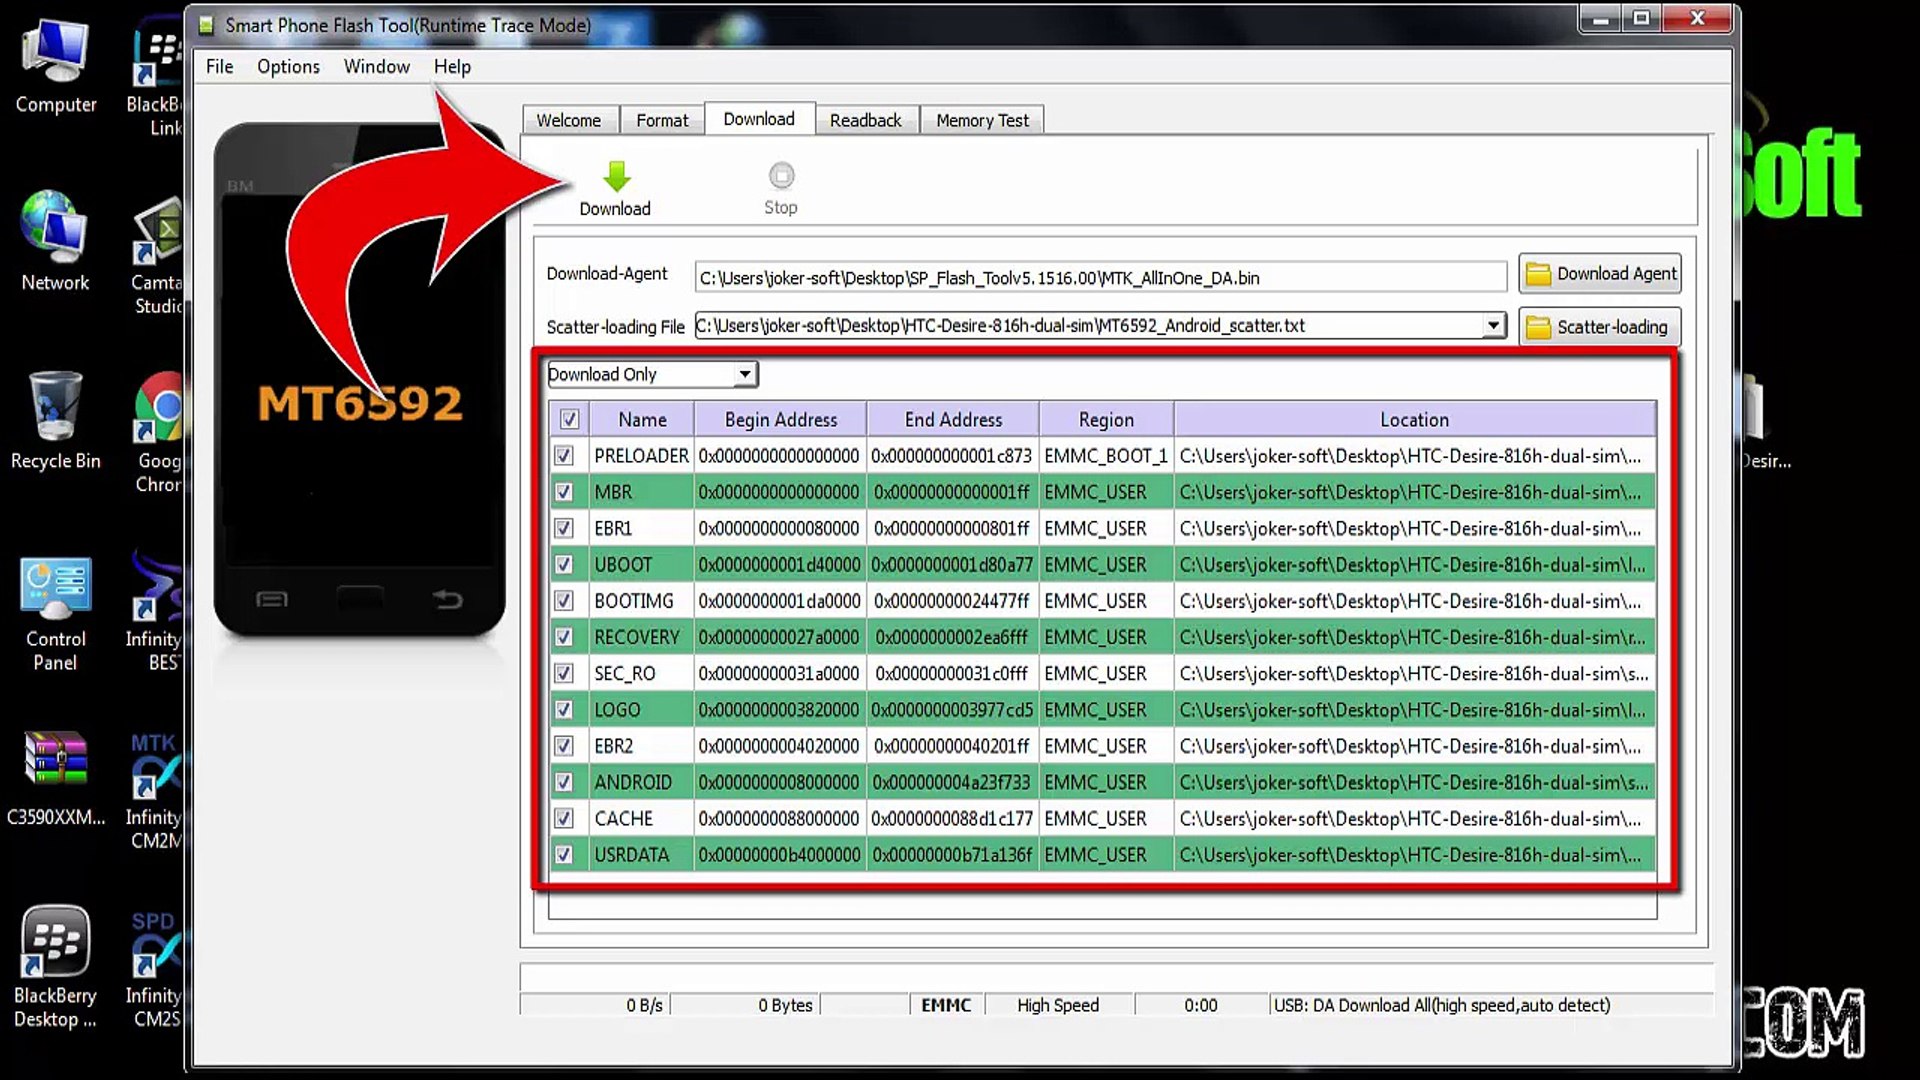Expand the Download Only mode dropdown

coord(744,375)
